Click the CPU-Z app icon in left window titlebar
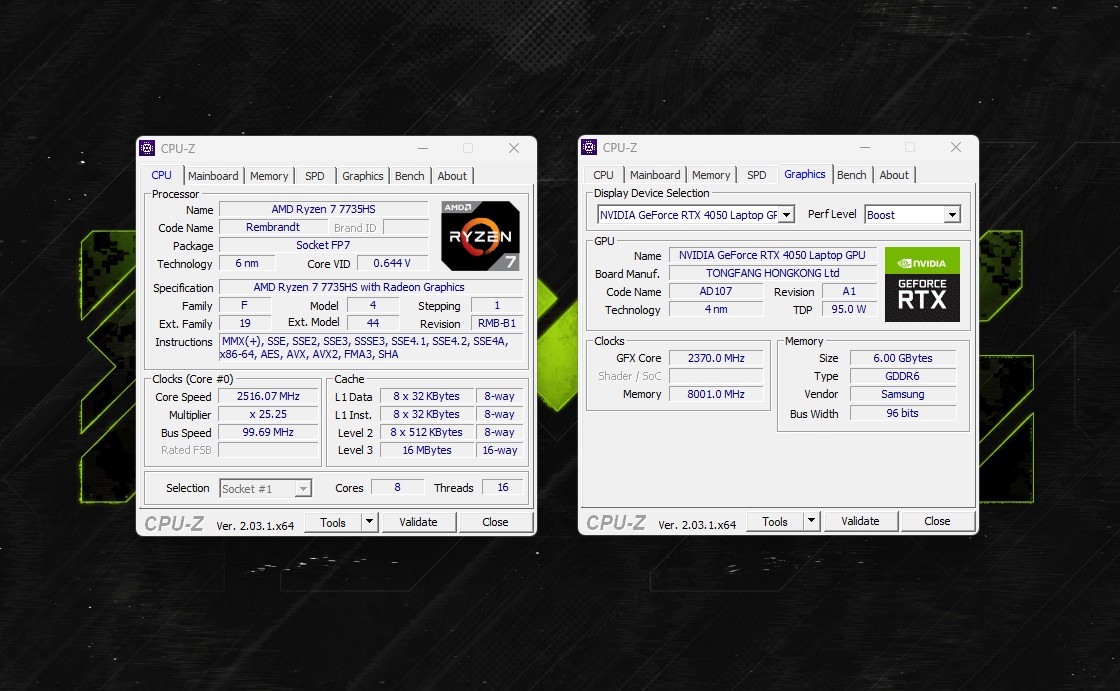 click(x=147, y=148)
